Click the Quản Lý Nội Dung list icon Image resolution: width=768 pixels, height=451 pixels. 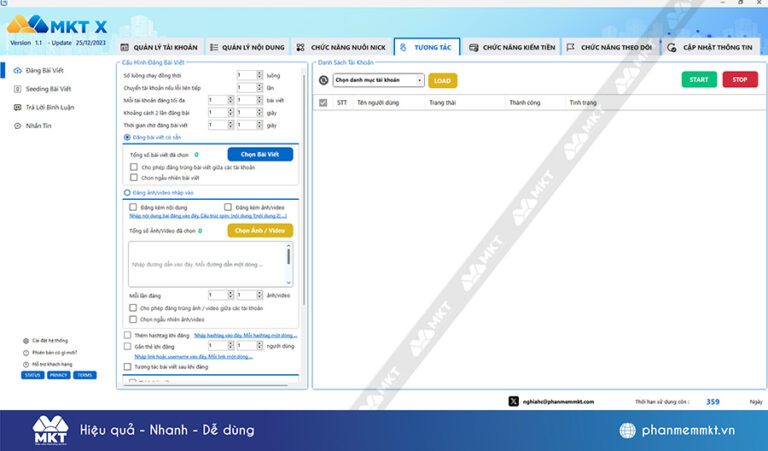(214, 47)
